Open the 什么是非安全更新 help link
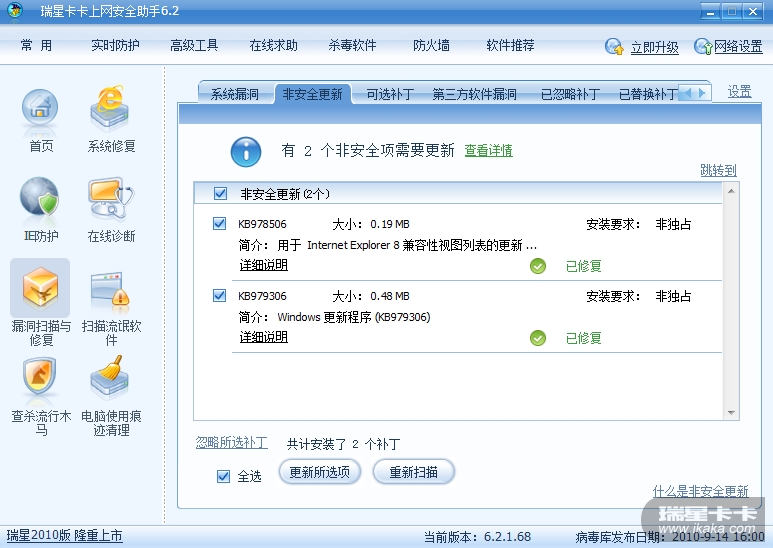 pos(701,491)
